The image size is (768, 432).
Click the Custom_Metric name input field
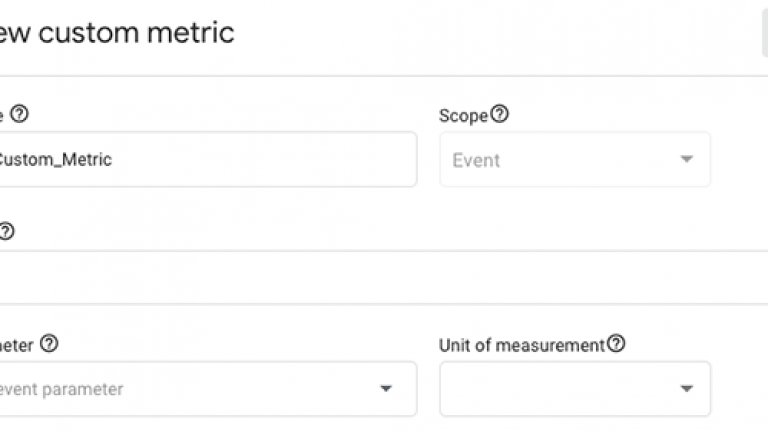(200, 160)
